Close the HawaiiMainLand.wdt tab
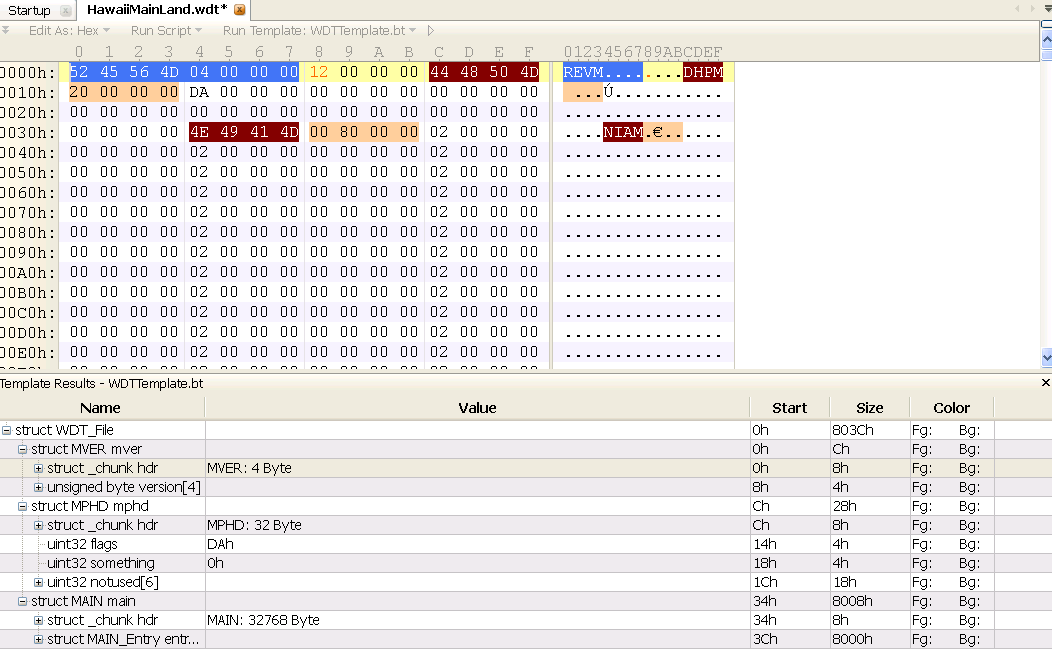This screenshot has height=663, width=1052. click(x=240, y=10)
